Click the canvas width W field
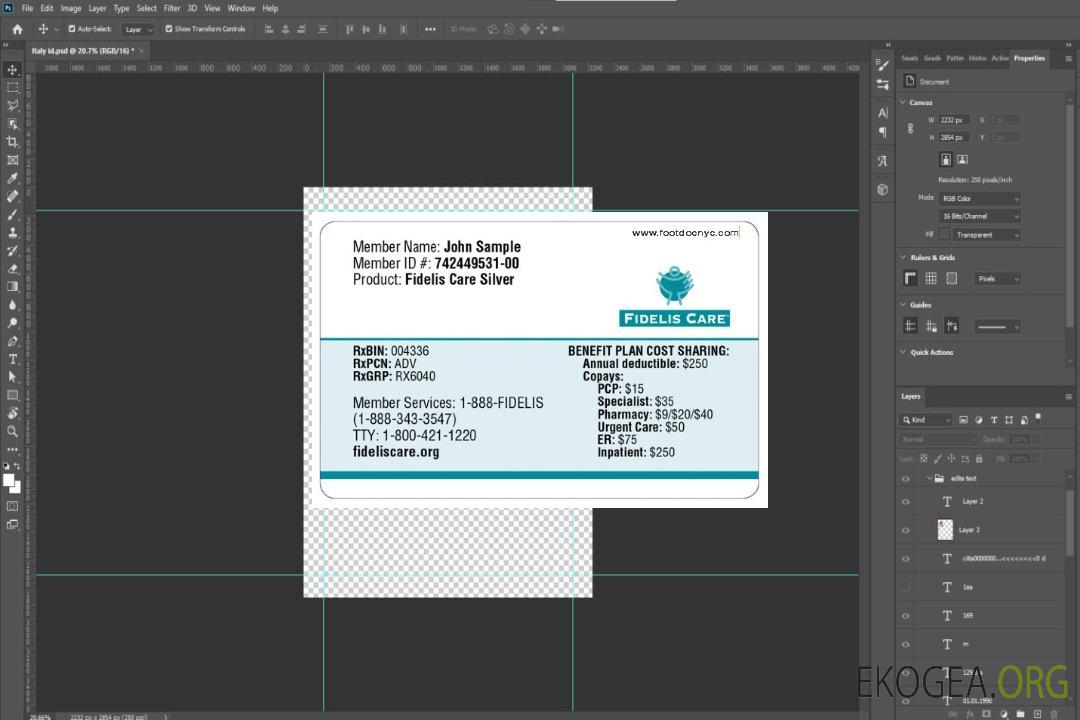This screenshot has width=1080, height=720. (x=954, y=120)
